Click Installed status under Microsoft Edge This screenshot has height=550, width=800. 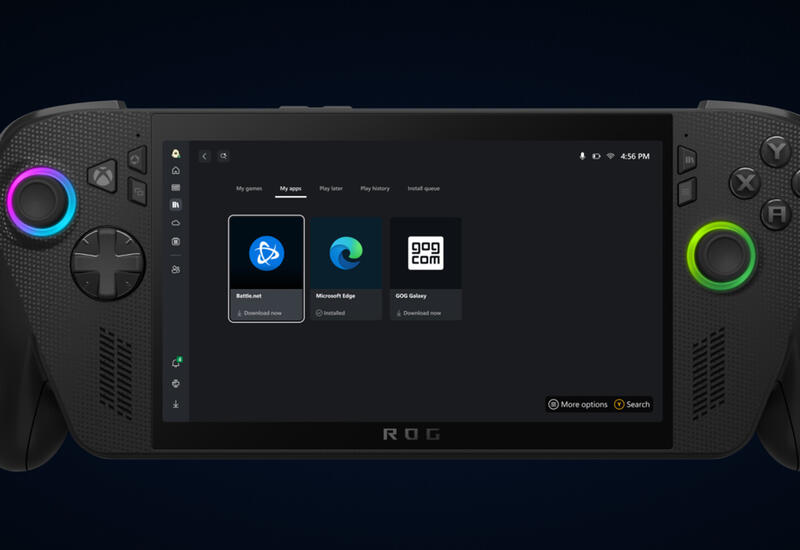330,313
